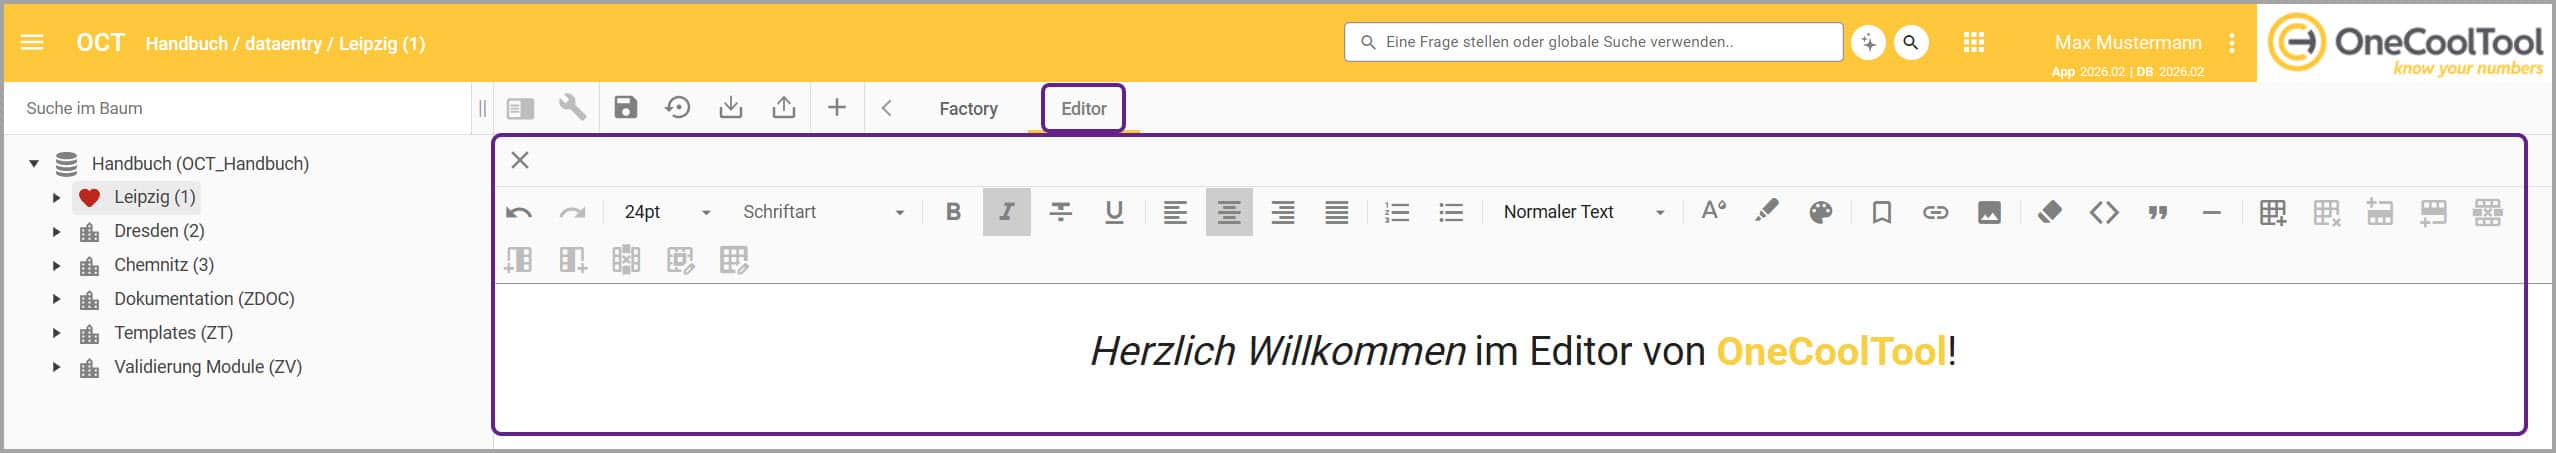Open the color palette tool
2556x453 pixels.
pyautogui.click(x=1821, y=212)
